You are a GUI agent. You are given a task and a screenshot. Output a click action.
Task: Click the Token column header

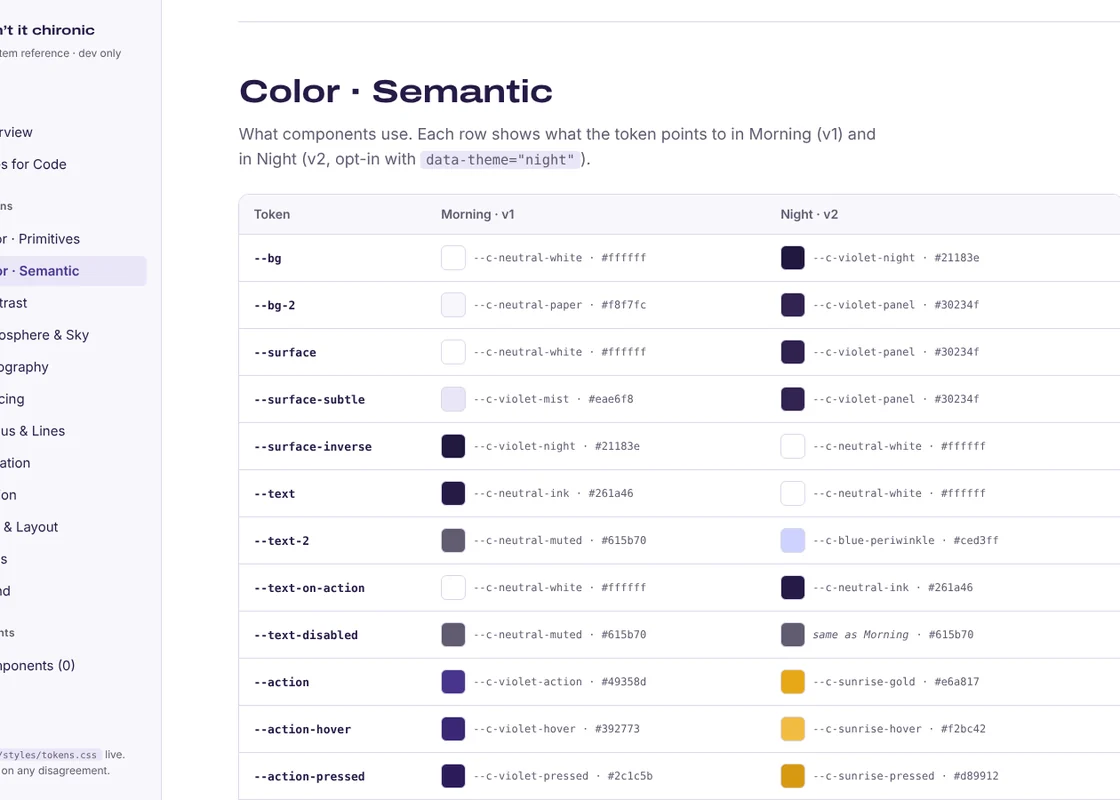[x=272, y=214]
